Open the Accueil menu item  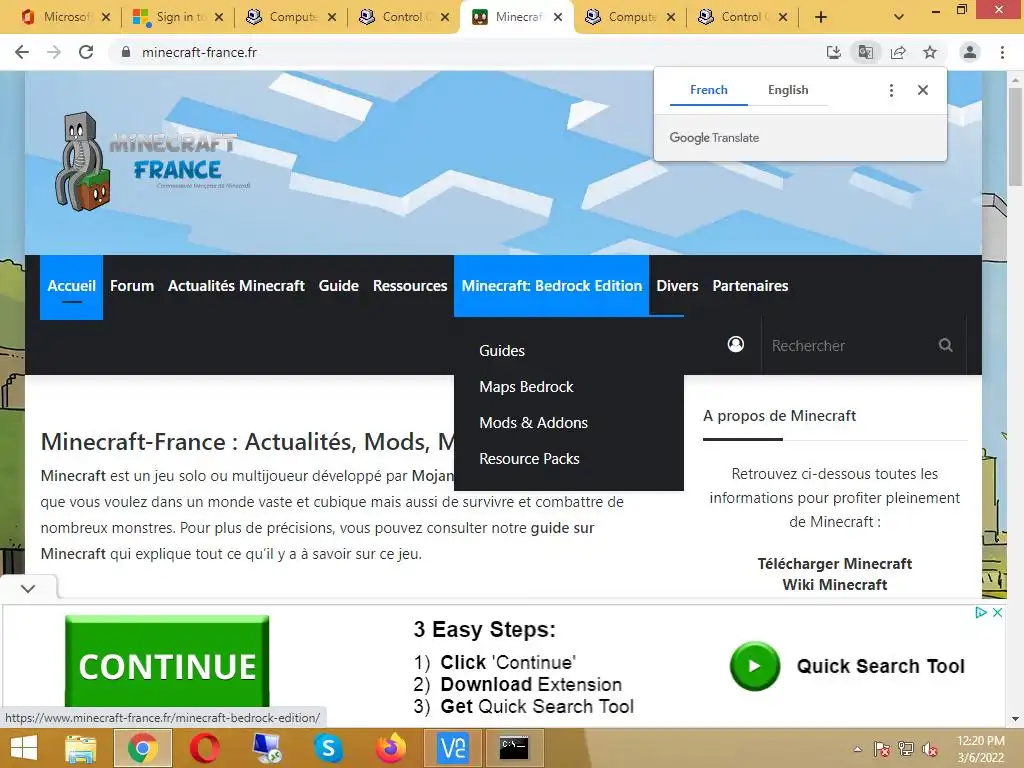[72, 286]
